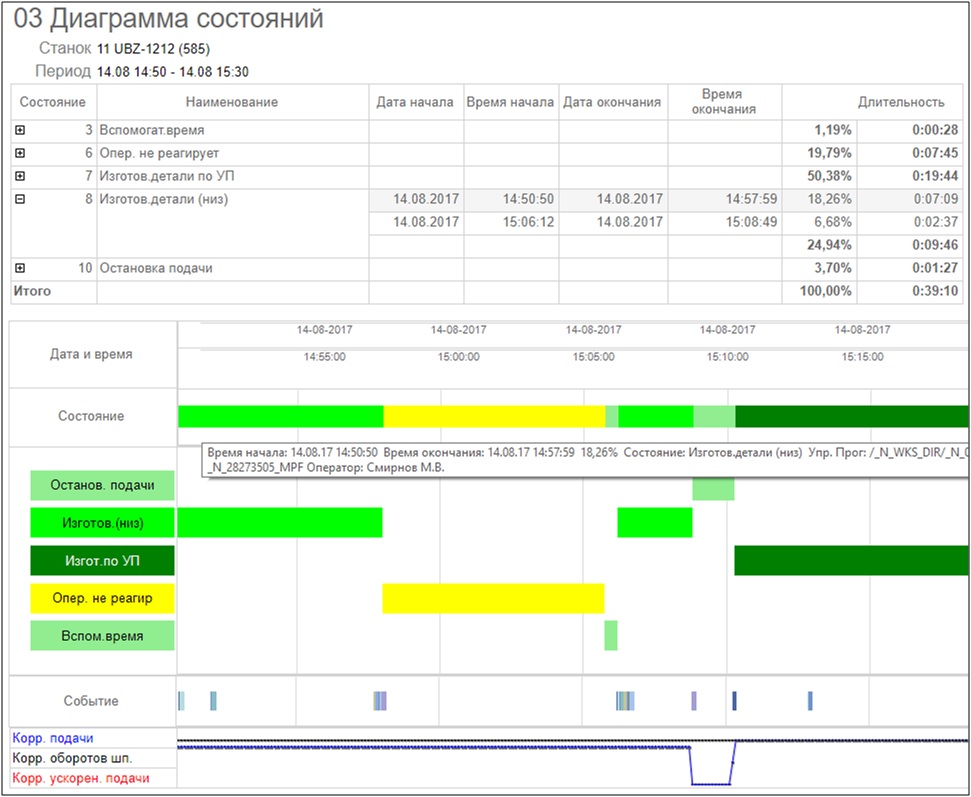Click the Время окончания column header
This screenshot has width=971, height=797.
pyautogui.click(x=724, y=102)
